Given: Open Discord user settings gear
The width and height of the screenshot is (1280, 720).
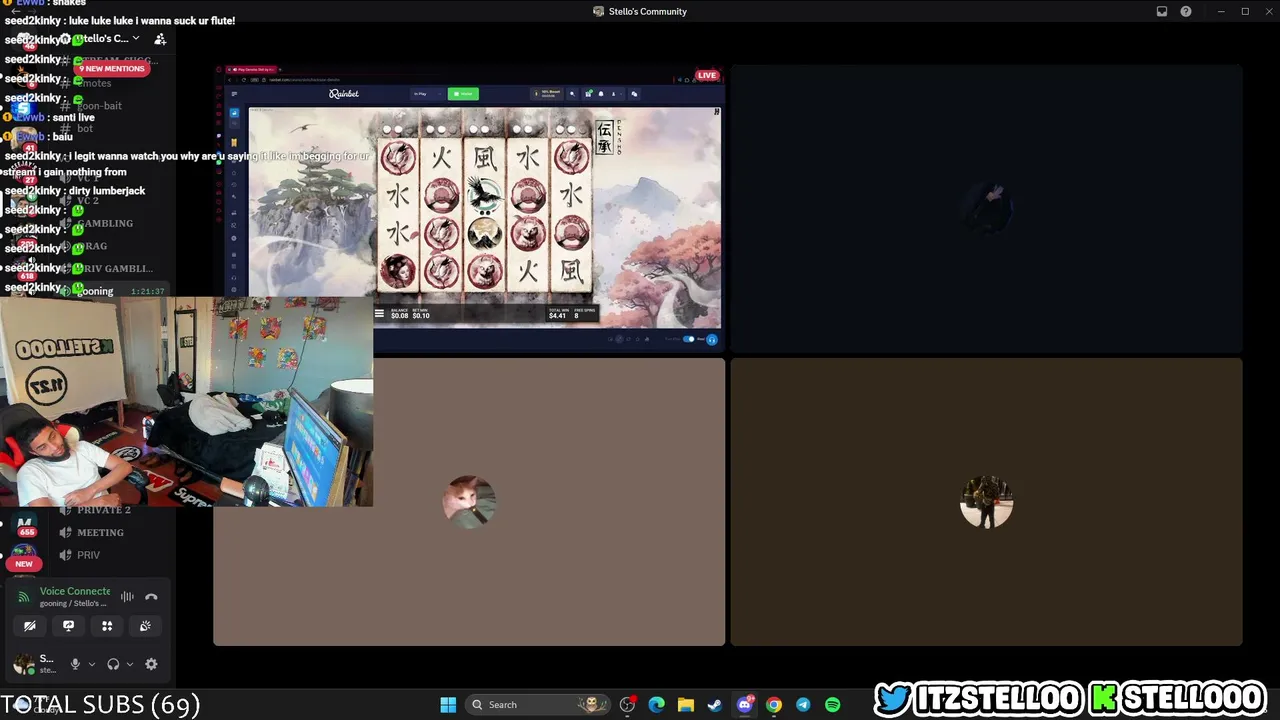Looking at the screenshot, I should pos(151,664).
